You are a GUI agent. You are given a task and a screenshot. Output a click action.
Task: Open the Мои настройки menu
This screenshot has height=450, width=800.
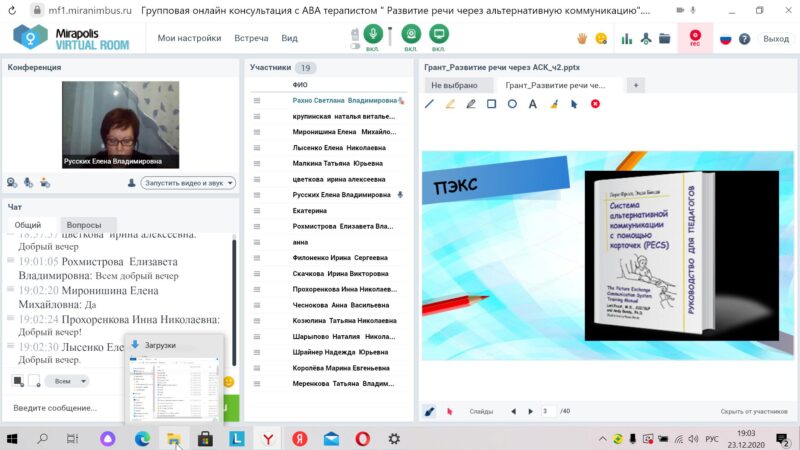pos(189,38)
